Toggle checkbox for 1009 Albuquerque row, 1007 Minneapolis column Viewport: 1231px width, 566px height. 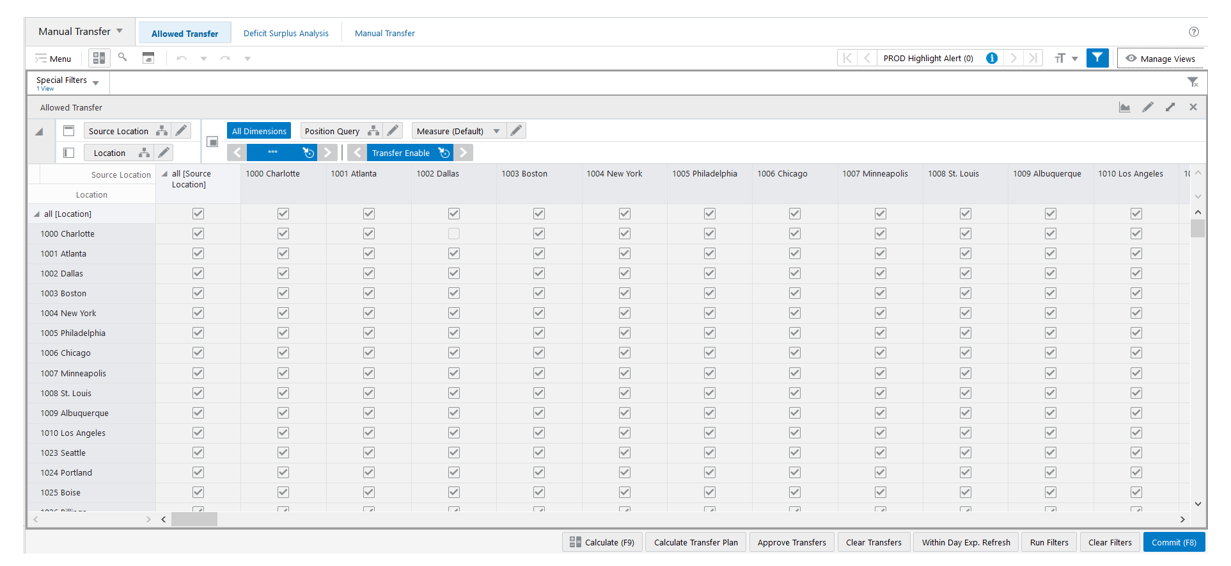click(x=881, y=413)
